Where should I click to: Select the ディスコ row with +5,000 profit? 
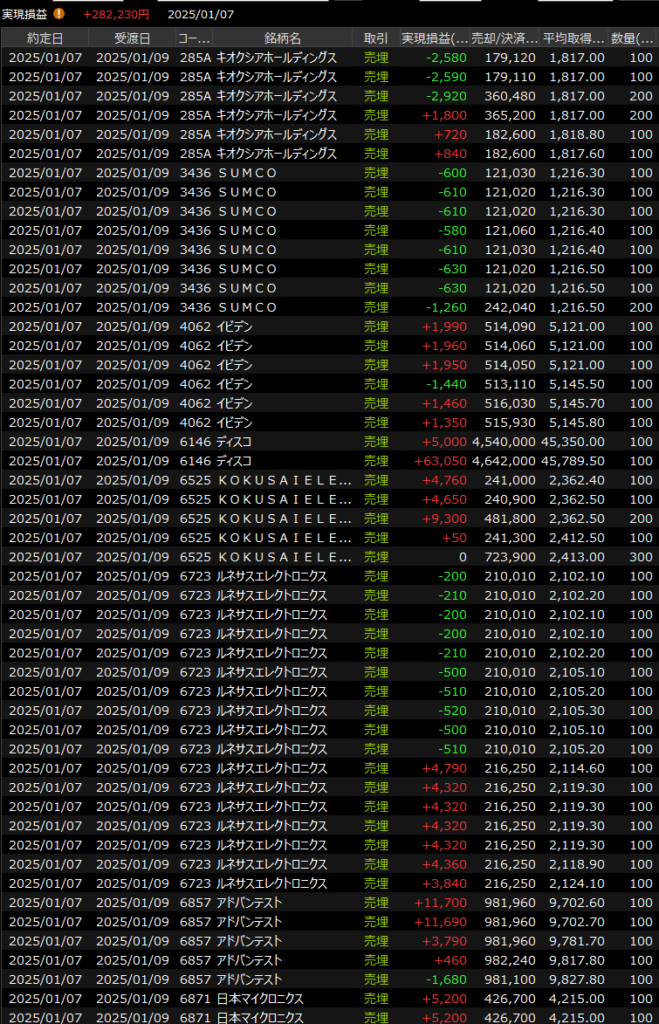click(330, 442)
